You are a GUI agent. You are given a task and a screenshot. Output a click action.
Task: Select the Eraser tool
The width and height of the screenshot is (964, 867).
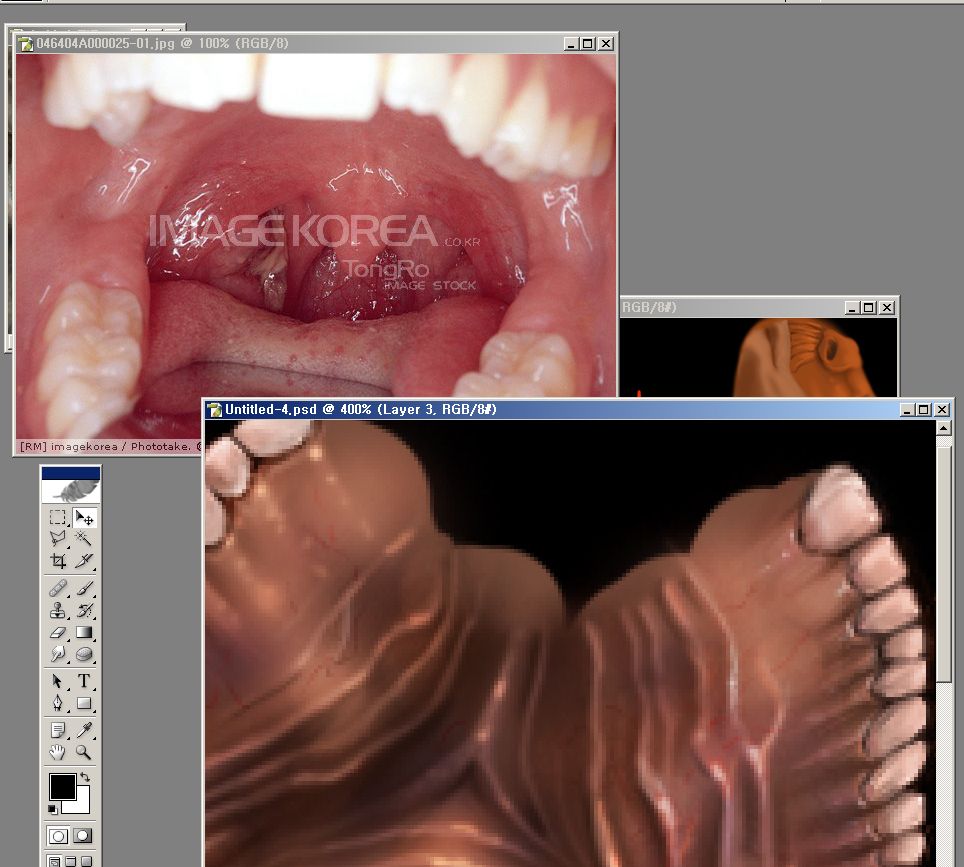[58, 632]
